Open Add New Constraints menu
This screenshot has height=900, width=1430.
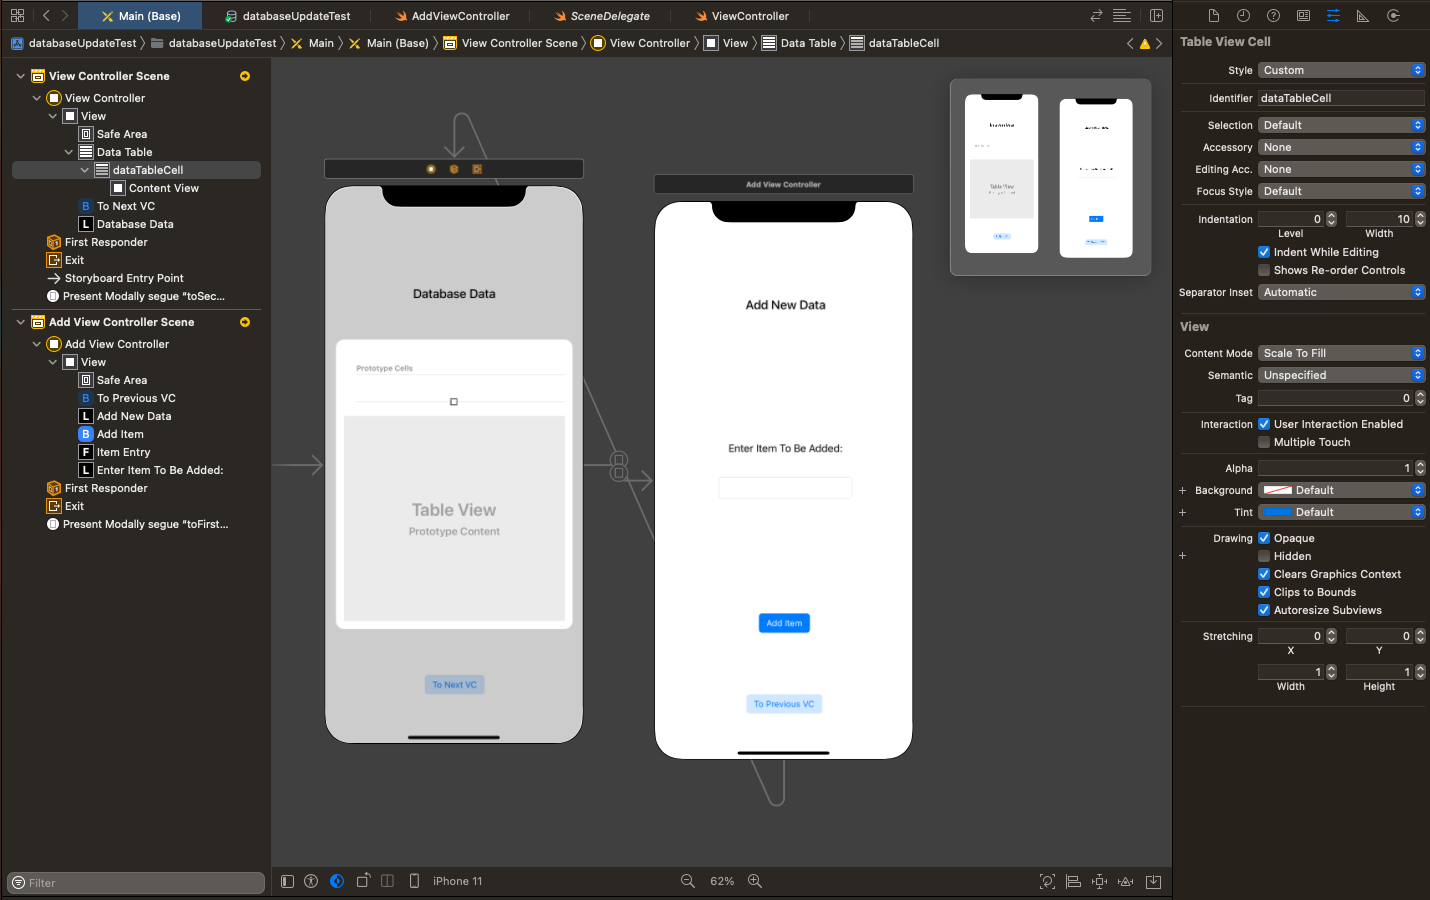tap(1099, 881)
